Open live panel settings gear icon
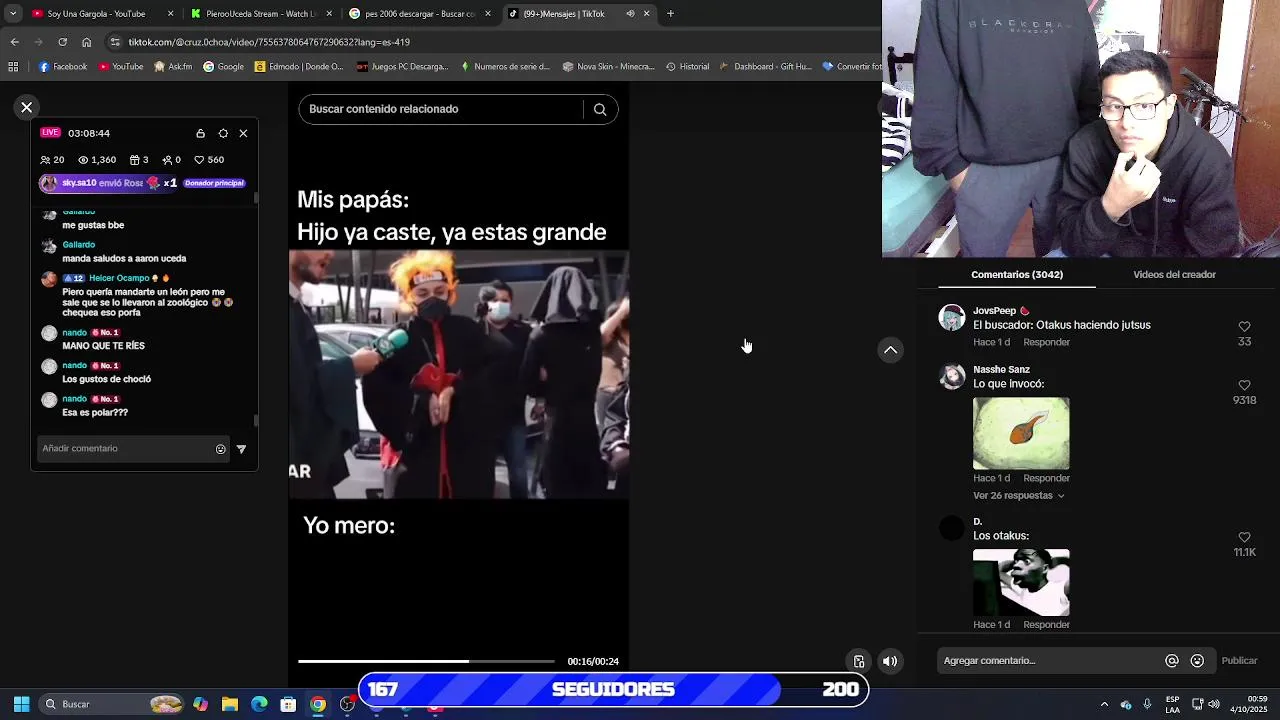The height and width of the screenshot is (720, 1280). tap(223, 133)
